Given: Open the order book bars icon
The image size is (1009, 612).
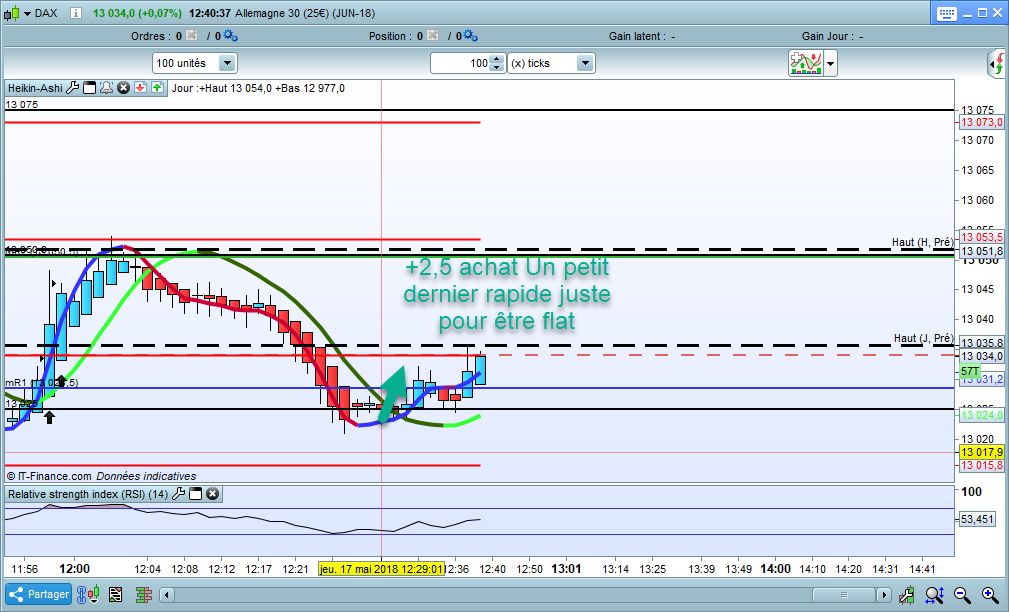Looking at the screenshot, I should pyautogui.click(x=143, y=595).
